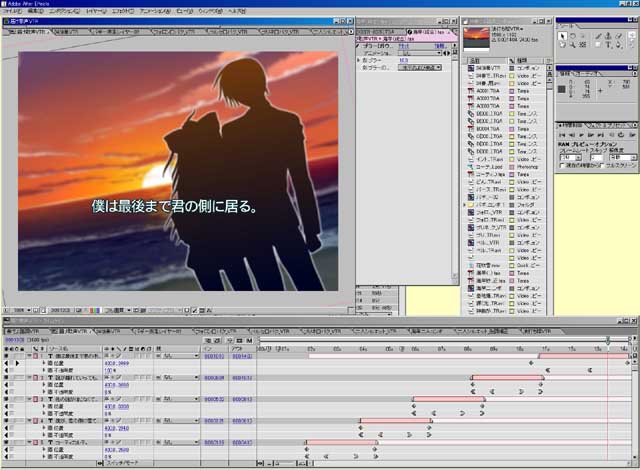The height and width of the screenshot is (470, 640).
Task: Start RAM preview in Time Controls
Action: point(632,135)
